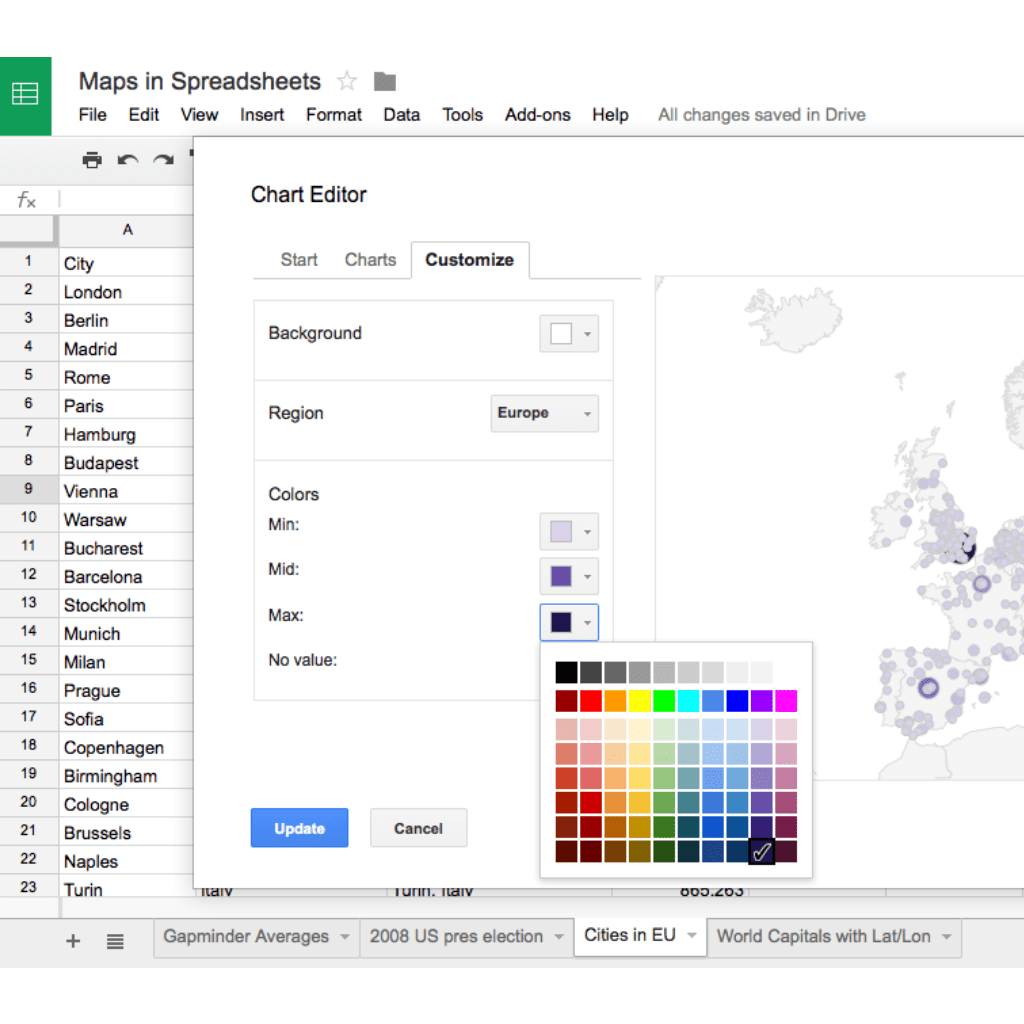Screen dimensions: 1024x1024
Task: Click the print icon in toolbar
Action: pyautogui.click(x=92, y=160)
